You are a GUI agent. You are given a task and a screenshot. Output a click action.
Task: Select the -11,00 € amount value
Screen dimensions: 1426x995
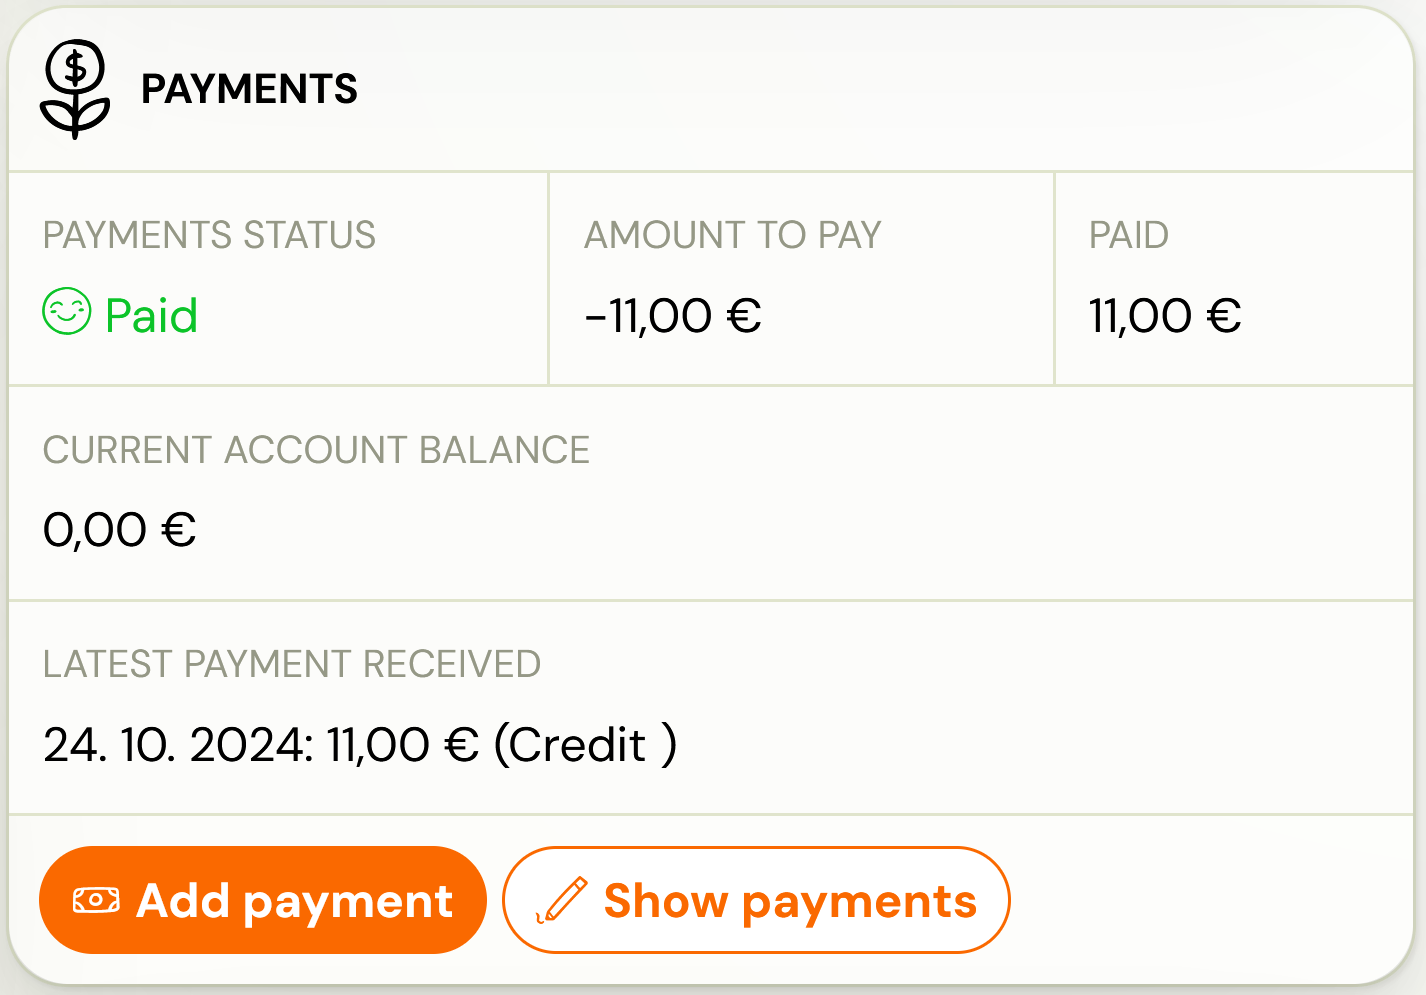673,316
